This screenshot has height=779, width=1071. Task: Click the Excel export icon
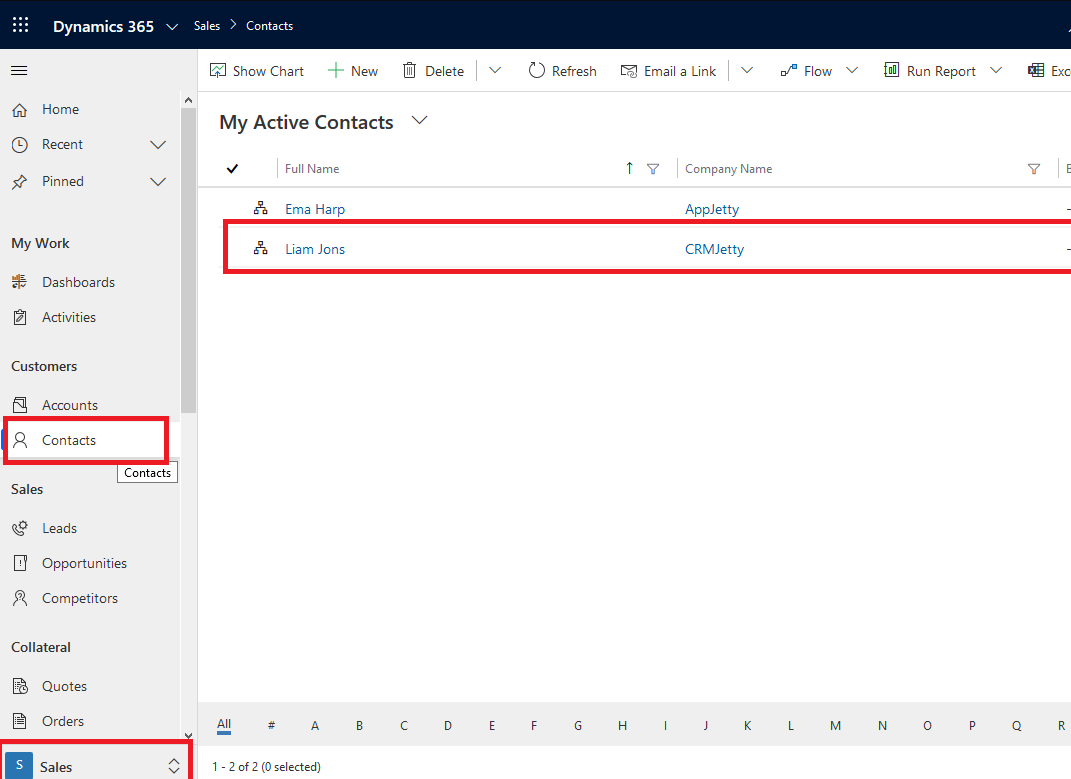1035,70
